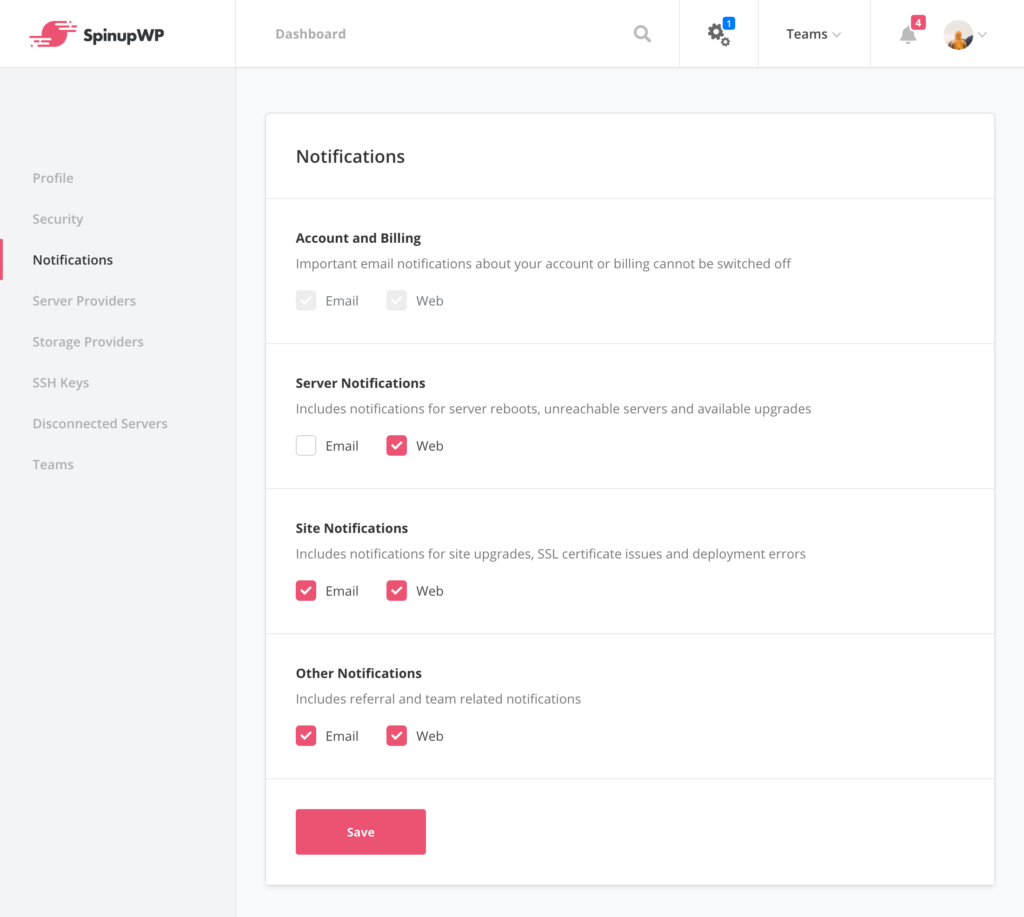
Task: Expand the Teams dropdown in header
Action: [814, 34]
